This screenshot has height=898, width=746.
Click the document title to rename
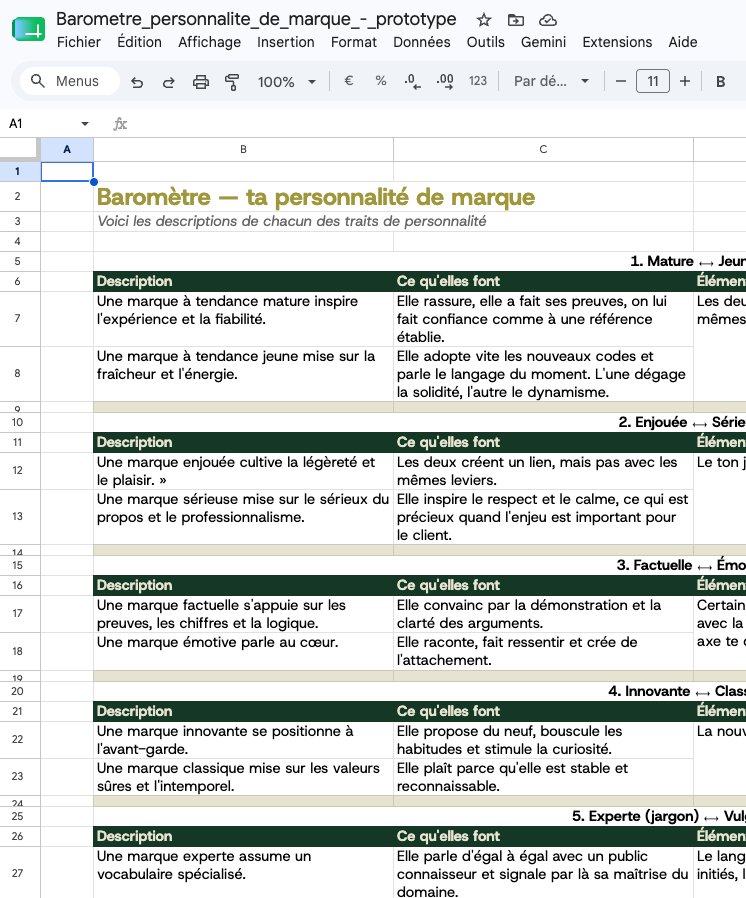pyautogui.click(x=256, y=19)
